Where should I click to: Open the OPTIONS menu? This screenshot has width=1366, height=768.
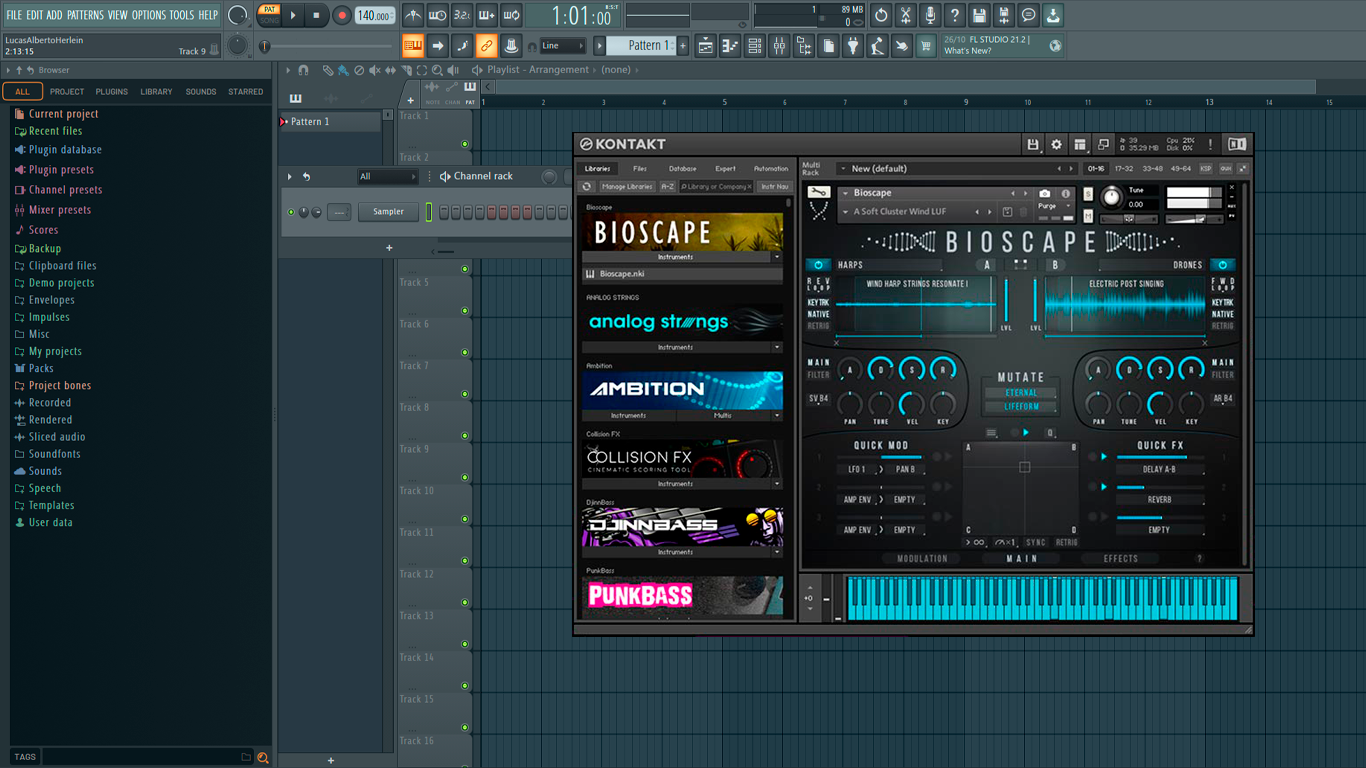(149, 15)
